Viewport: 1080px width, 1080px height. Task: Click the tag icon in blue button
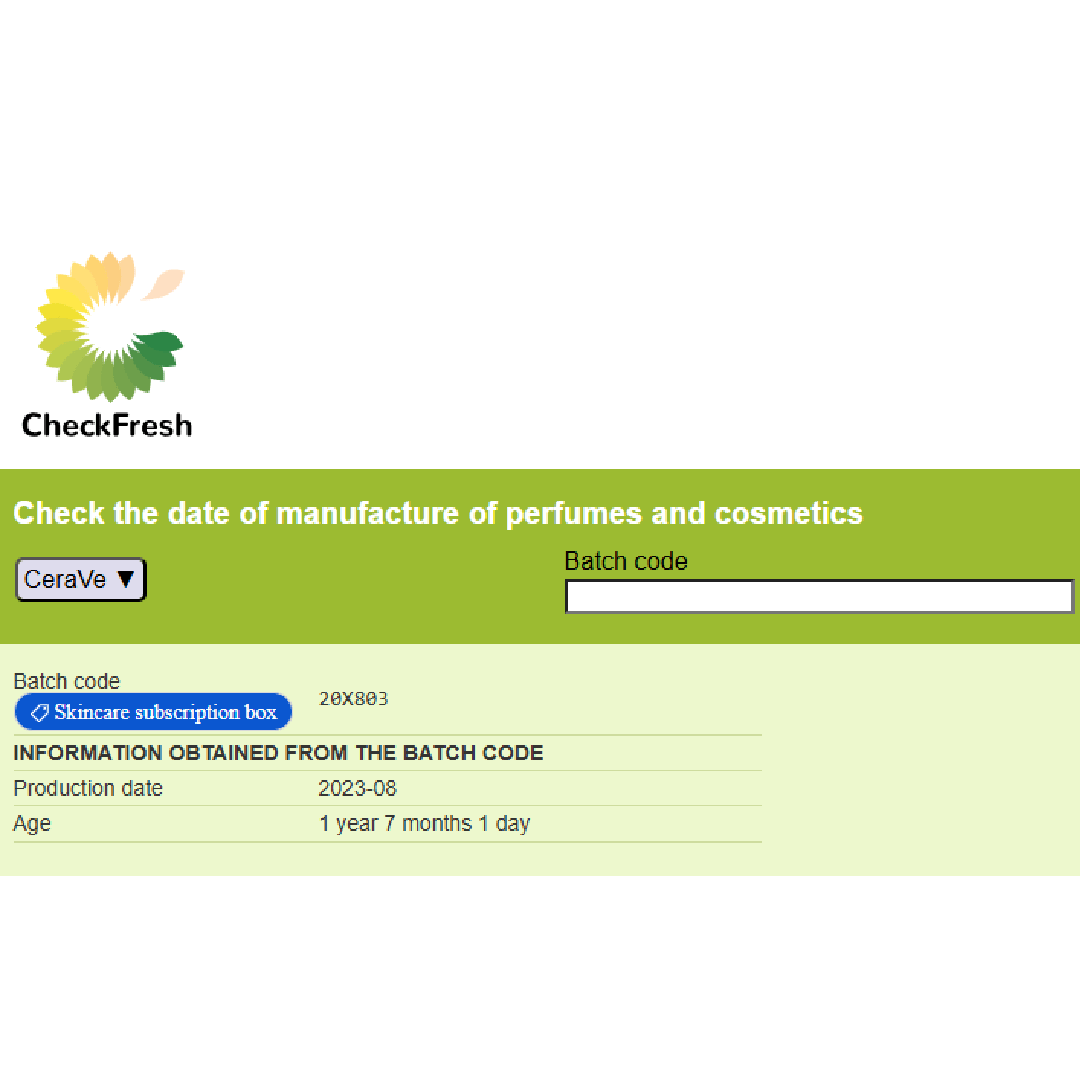coord(39,712)
